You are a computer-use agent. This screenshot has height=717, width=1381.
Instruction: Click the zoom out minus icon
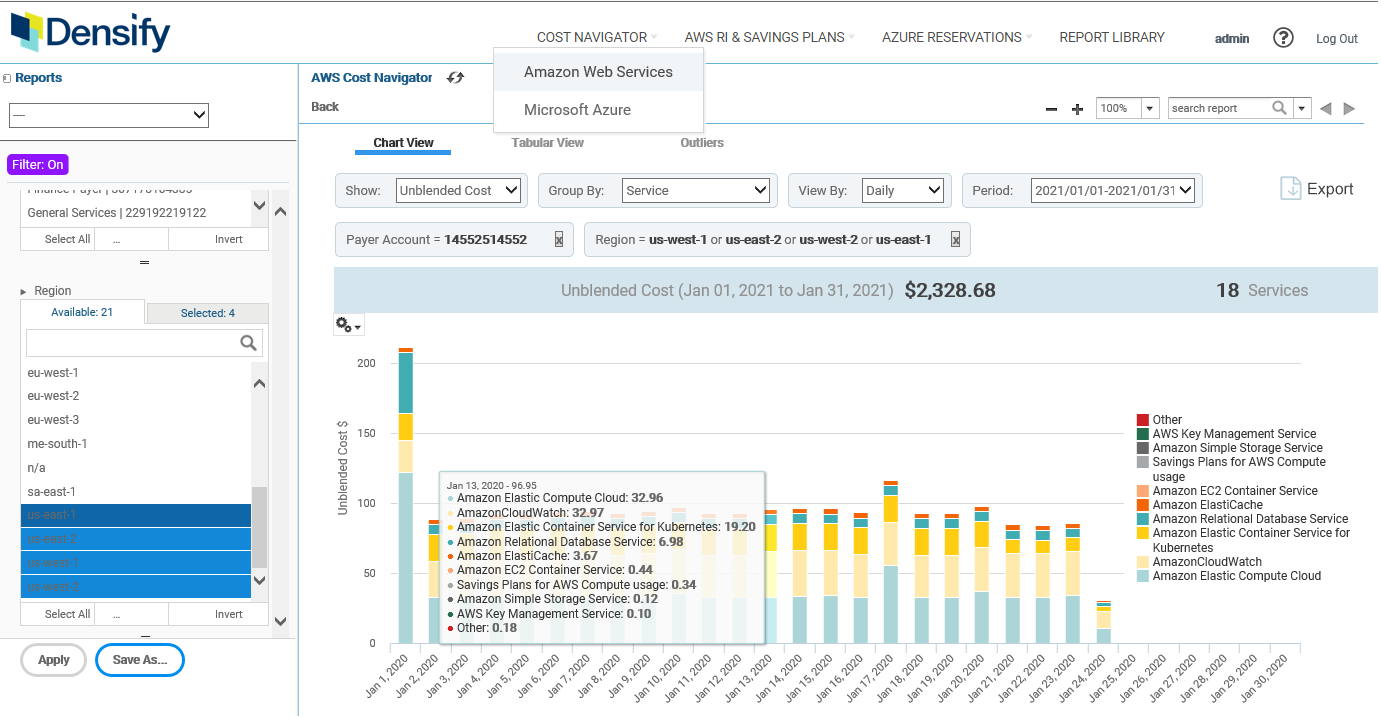[x=1051, y=109]
